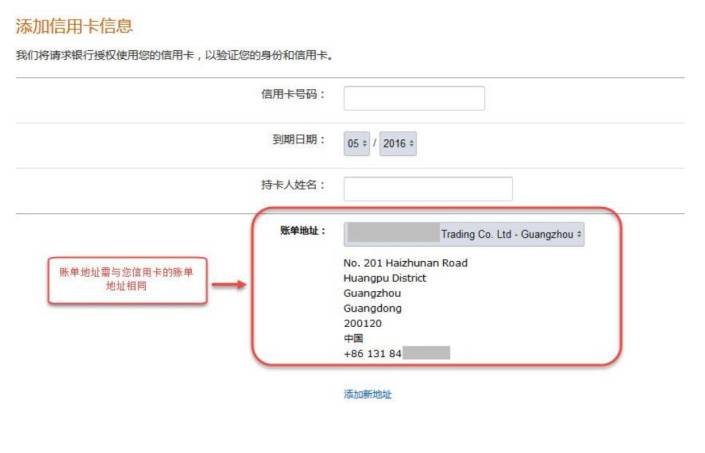The image size is (705, 453).
Task: Select the No. 201 Haizhunan Road address line
Action: pyautogui.click(x=406, y=263)
